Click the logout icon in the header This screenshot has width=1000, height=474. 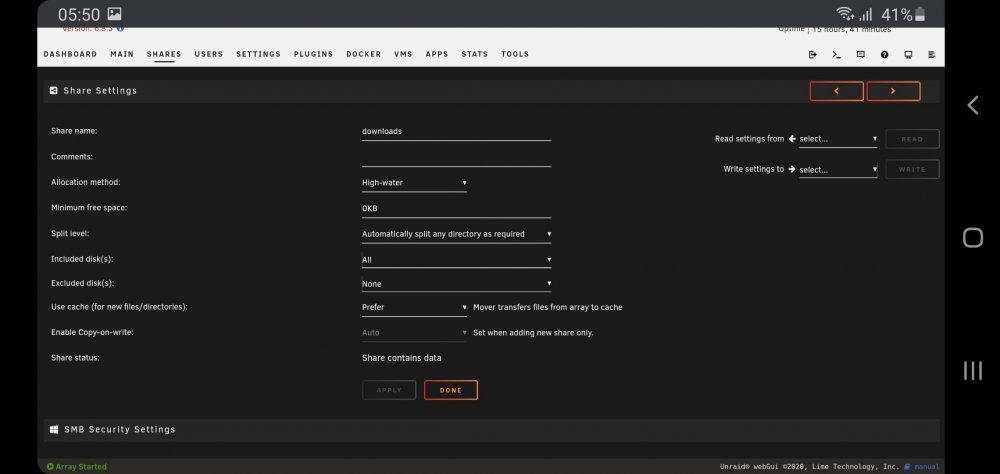tap(812, 54)
